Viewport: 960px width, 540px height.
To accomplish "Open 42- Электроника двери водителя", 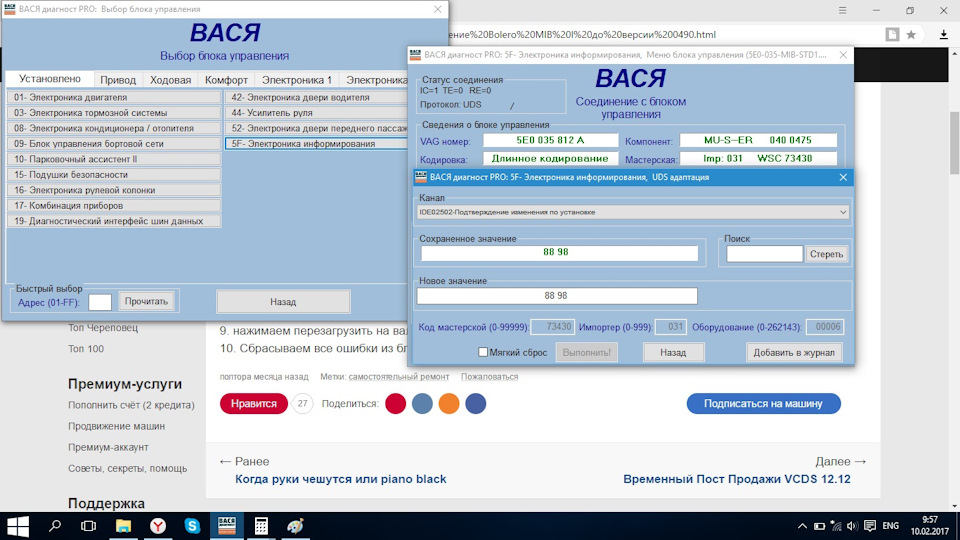I will tap(316, 97).
